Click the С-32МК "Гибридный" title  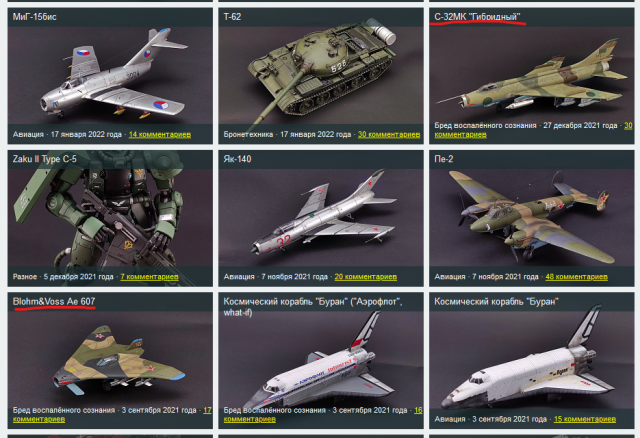pyautogui.click(x=477, y=17)
